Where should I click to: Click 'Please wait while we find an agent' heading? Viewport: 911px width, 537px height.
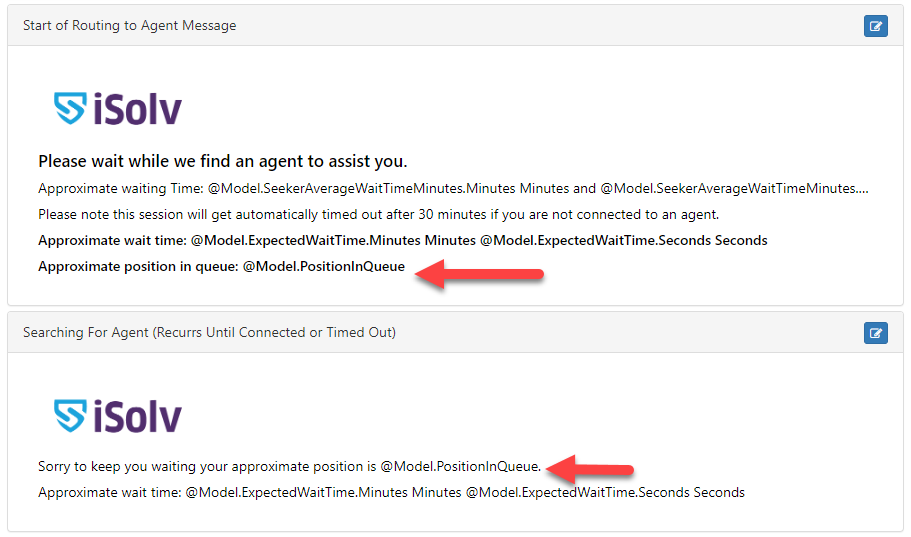(223, 161)
